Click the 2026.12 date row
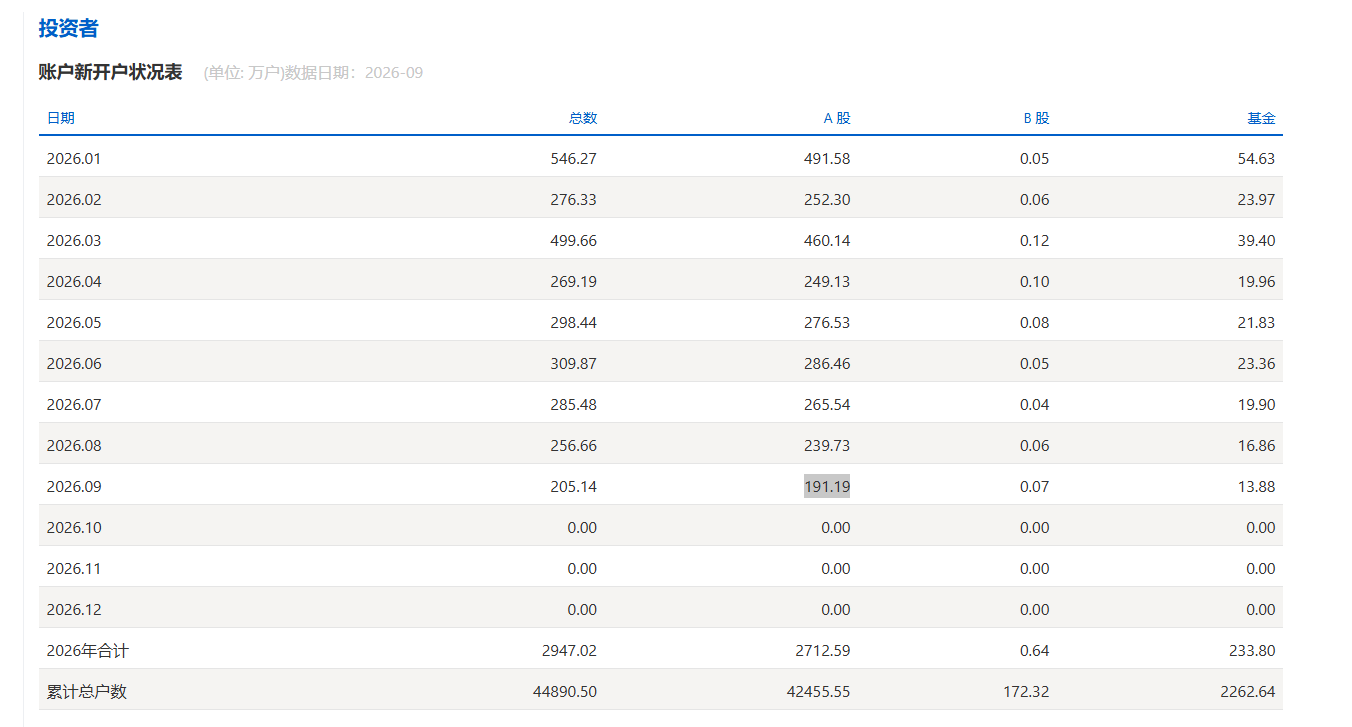Screen dimensions: 1352x727 coord(660,609)
